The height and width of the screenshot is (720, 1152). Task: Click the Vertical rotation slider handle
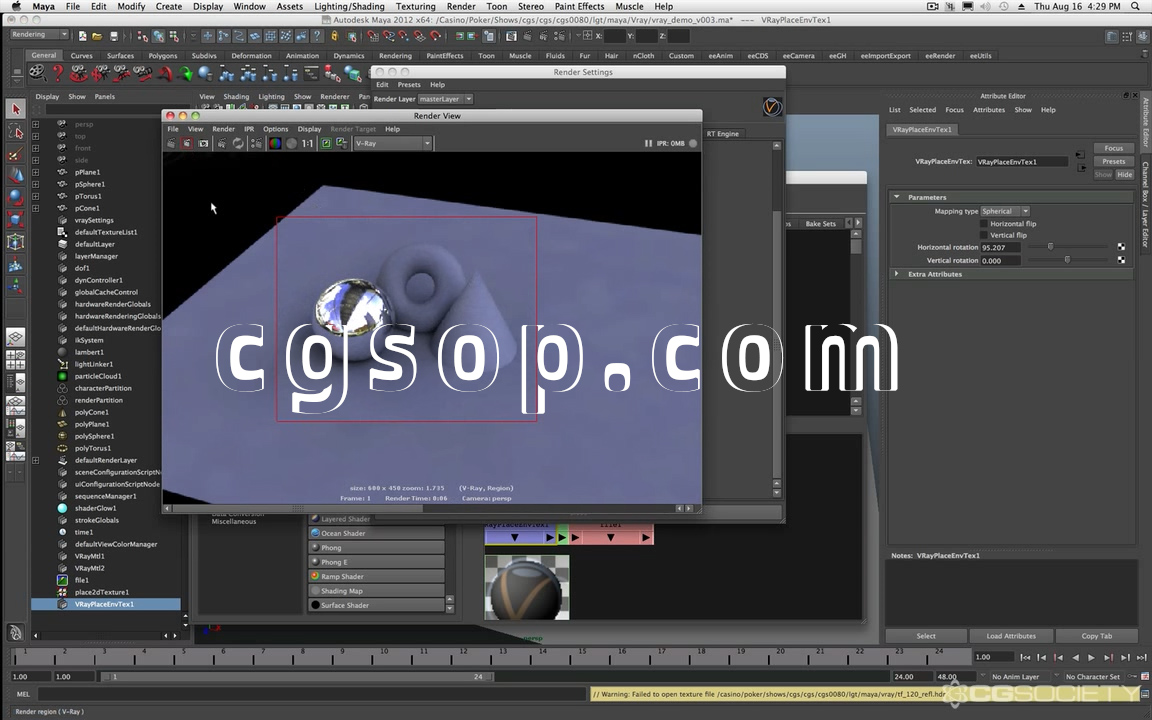tap(1067, 259)
